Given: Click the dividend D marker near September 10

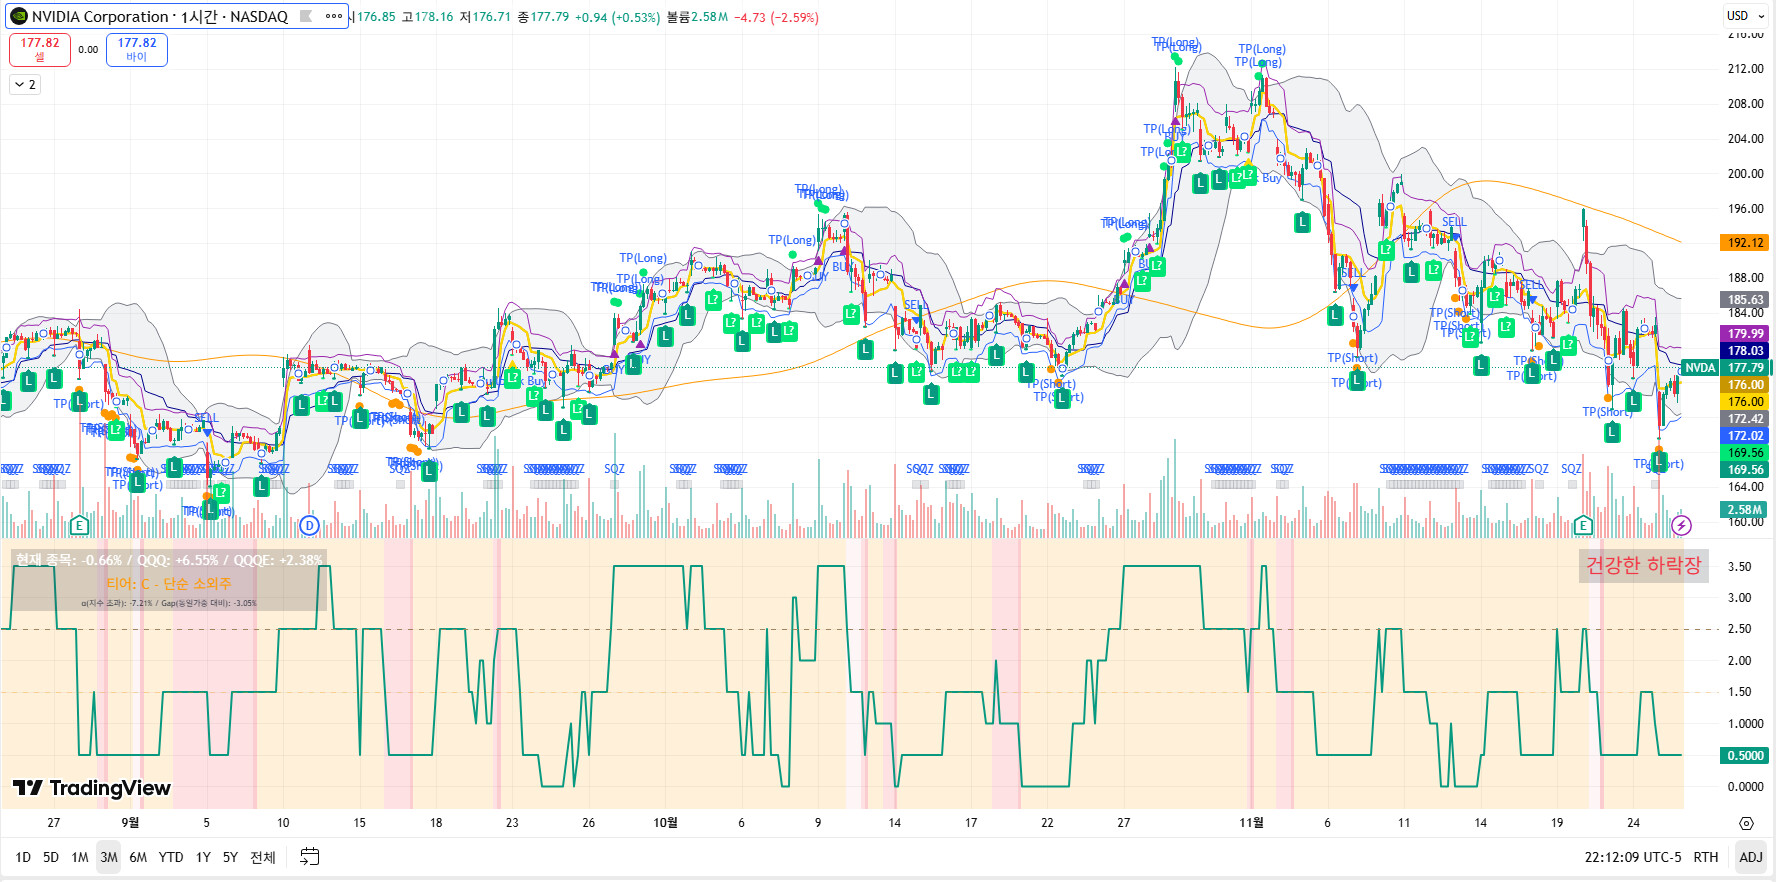Looking at the screenshot, I should pyautogui.click(x=309, y=525).
